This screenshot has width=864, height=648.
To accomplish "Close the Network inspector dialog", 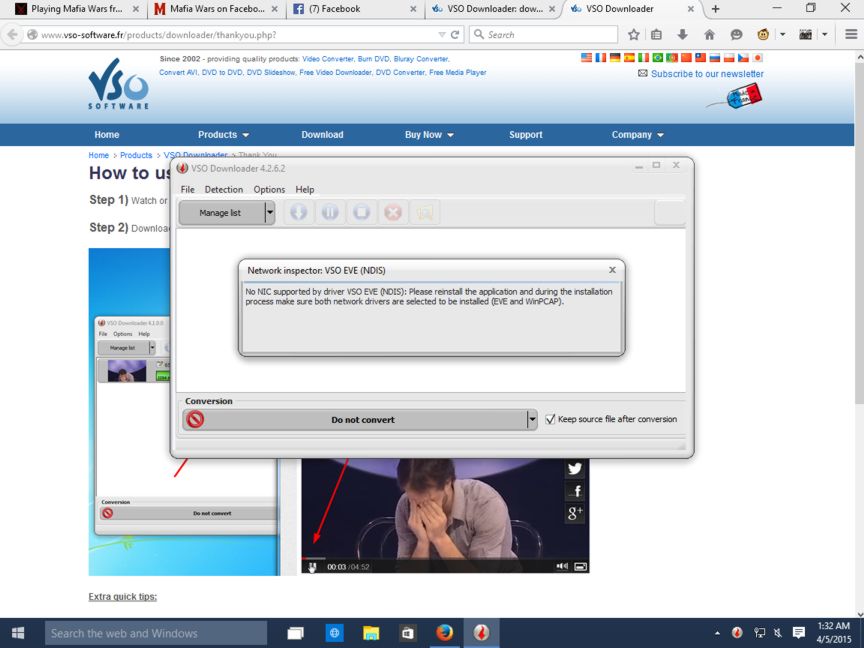I will pos(612,270).
